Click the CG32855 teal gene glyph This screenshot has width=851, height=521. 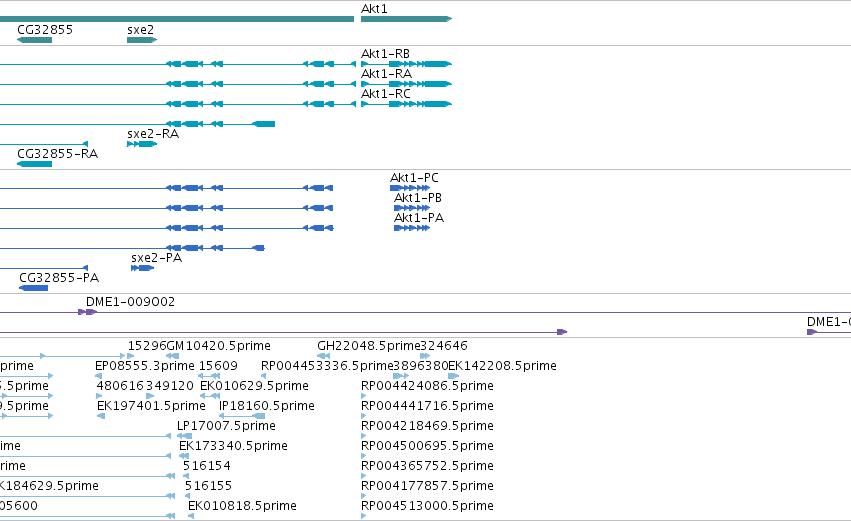click(x=34, y=40)
